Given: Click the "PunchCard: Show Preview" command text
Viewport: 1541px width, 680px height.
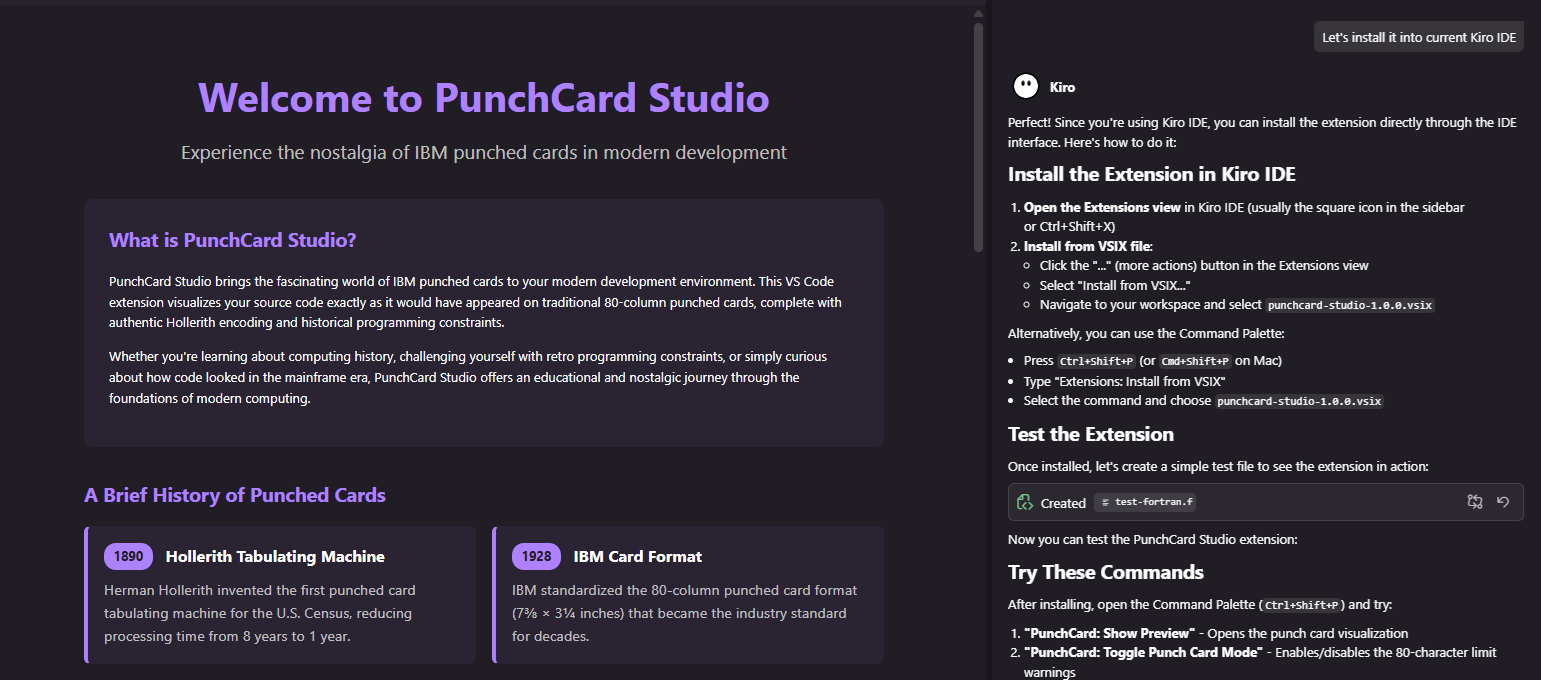Looking at the screenshot, I should tap(1110, 633).
